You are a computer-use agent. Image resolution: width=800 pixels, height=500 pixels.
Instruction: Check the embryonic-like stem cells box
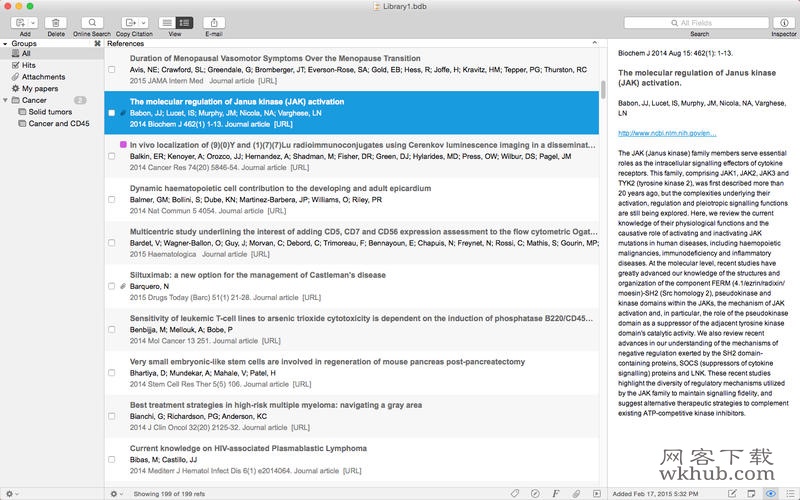(x=112, y=373)
